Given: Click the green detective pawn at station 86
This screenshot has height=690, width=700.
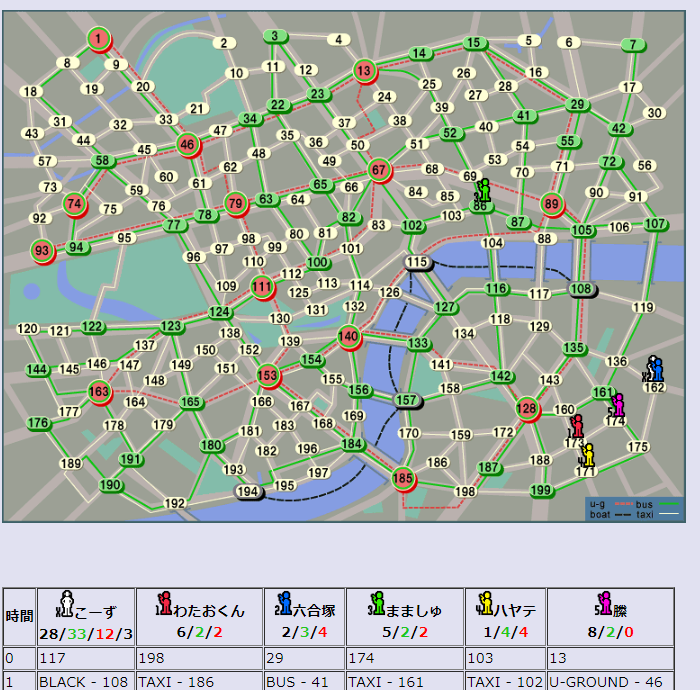Looking at the screenshot, I should point(484,190).
